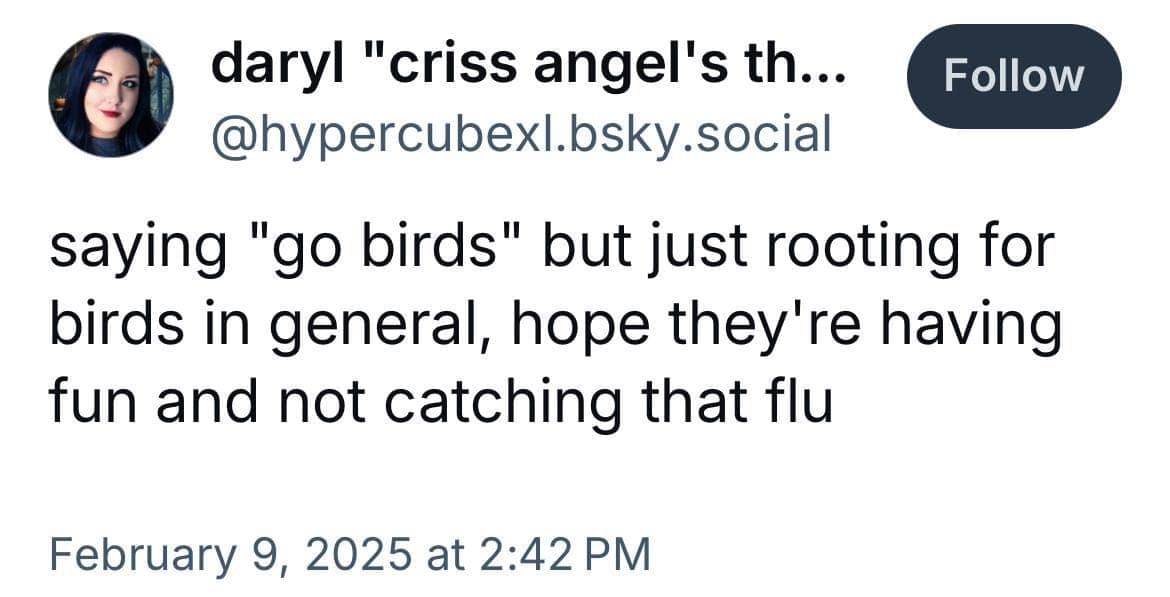Viewport: 1170px width, 597px height.
Task: Open the poster's profile avatar picture
Action: click(111, 95)
